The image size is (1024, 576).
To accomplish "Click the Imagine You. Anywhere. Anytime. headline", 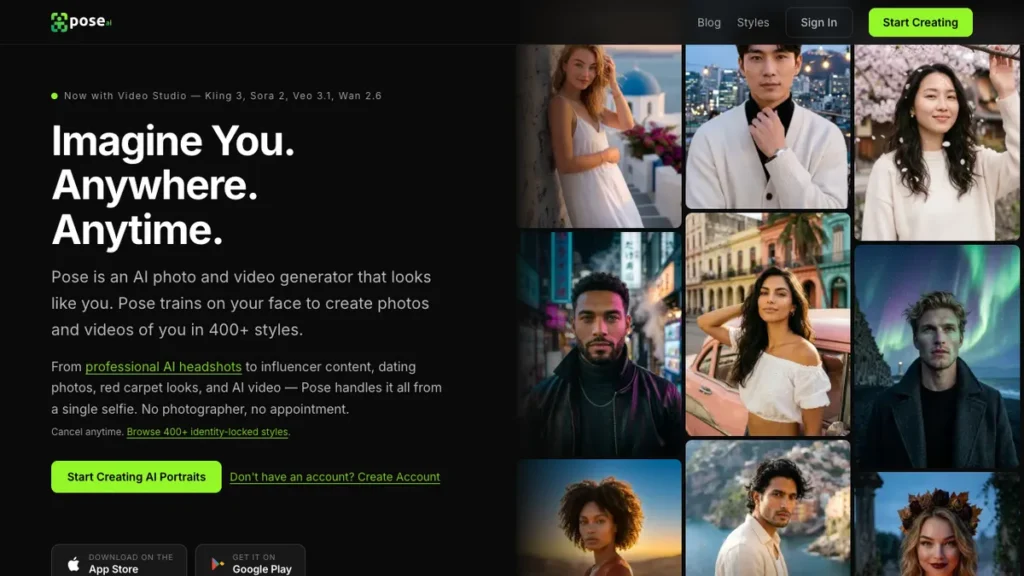I will 173,185.
